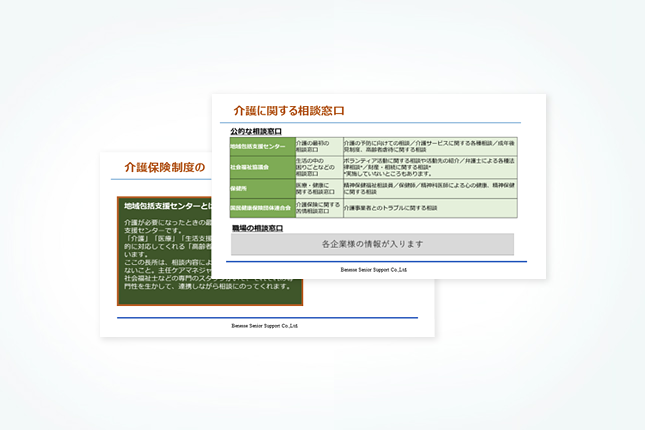645x430 pixels.
Task: Select the 社会福祉協議会 table cell
Action: click(262, 167)
